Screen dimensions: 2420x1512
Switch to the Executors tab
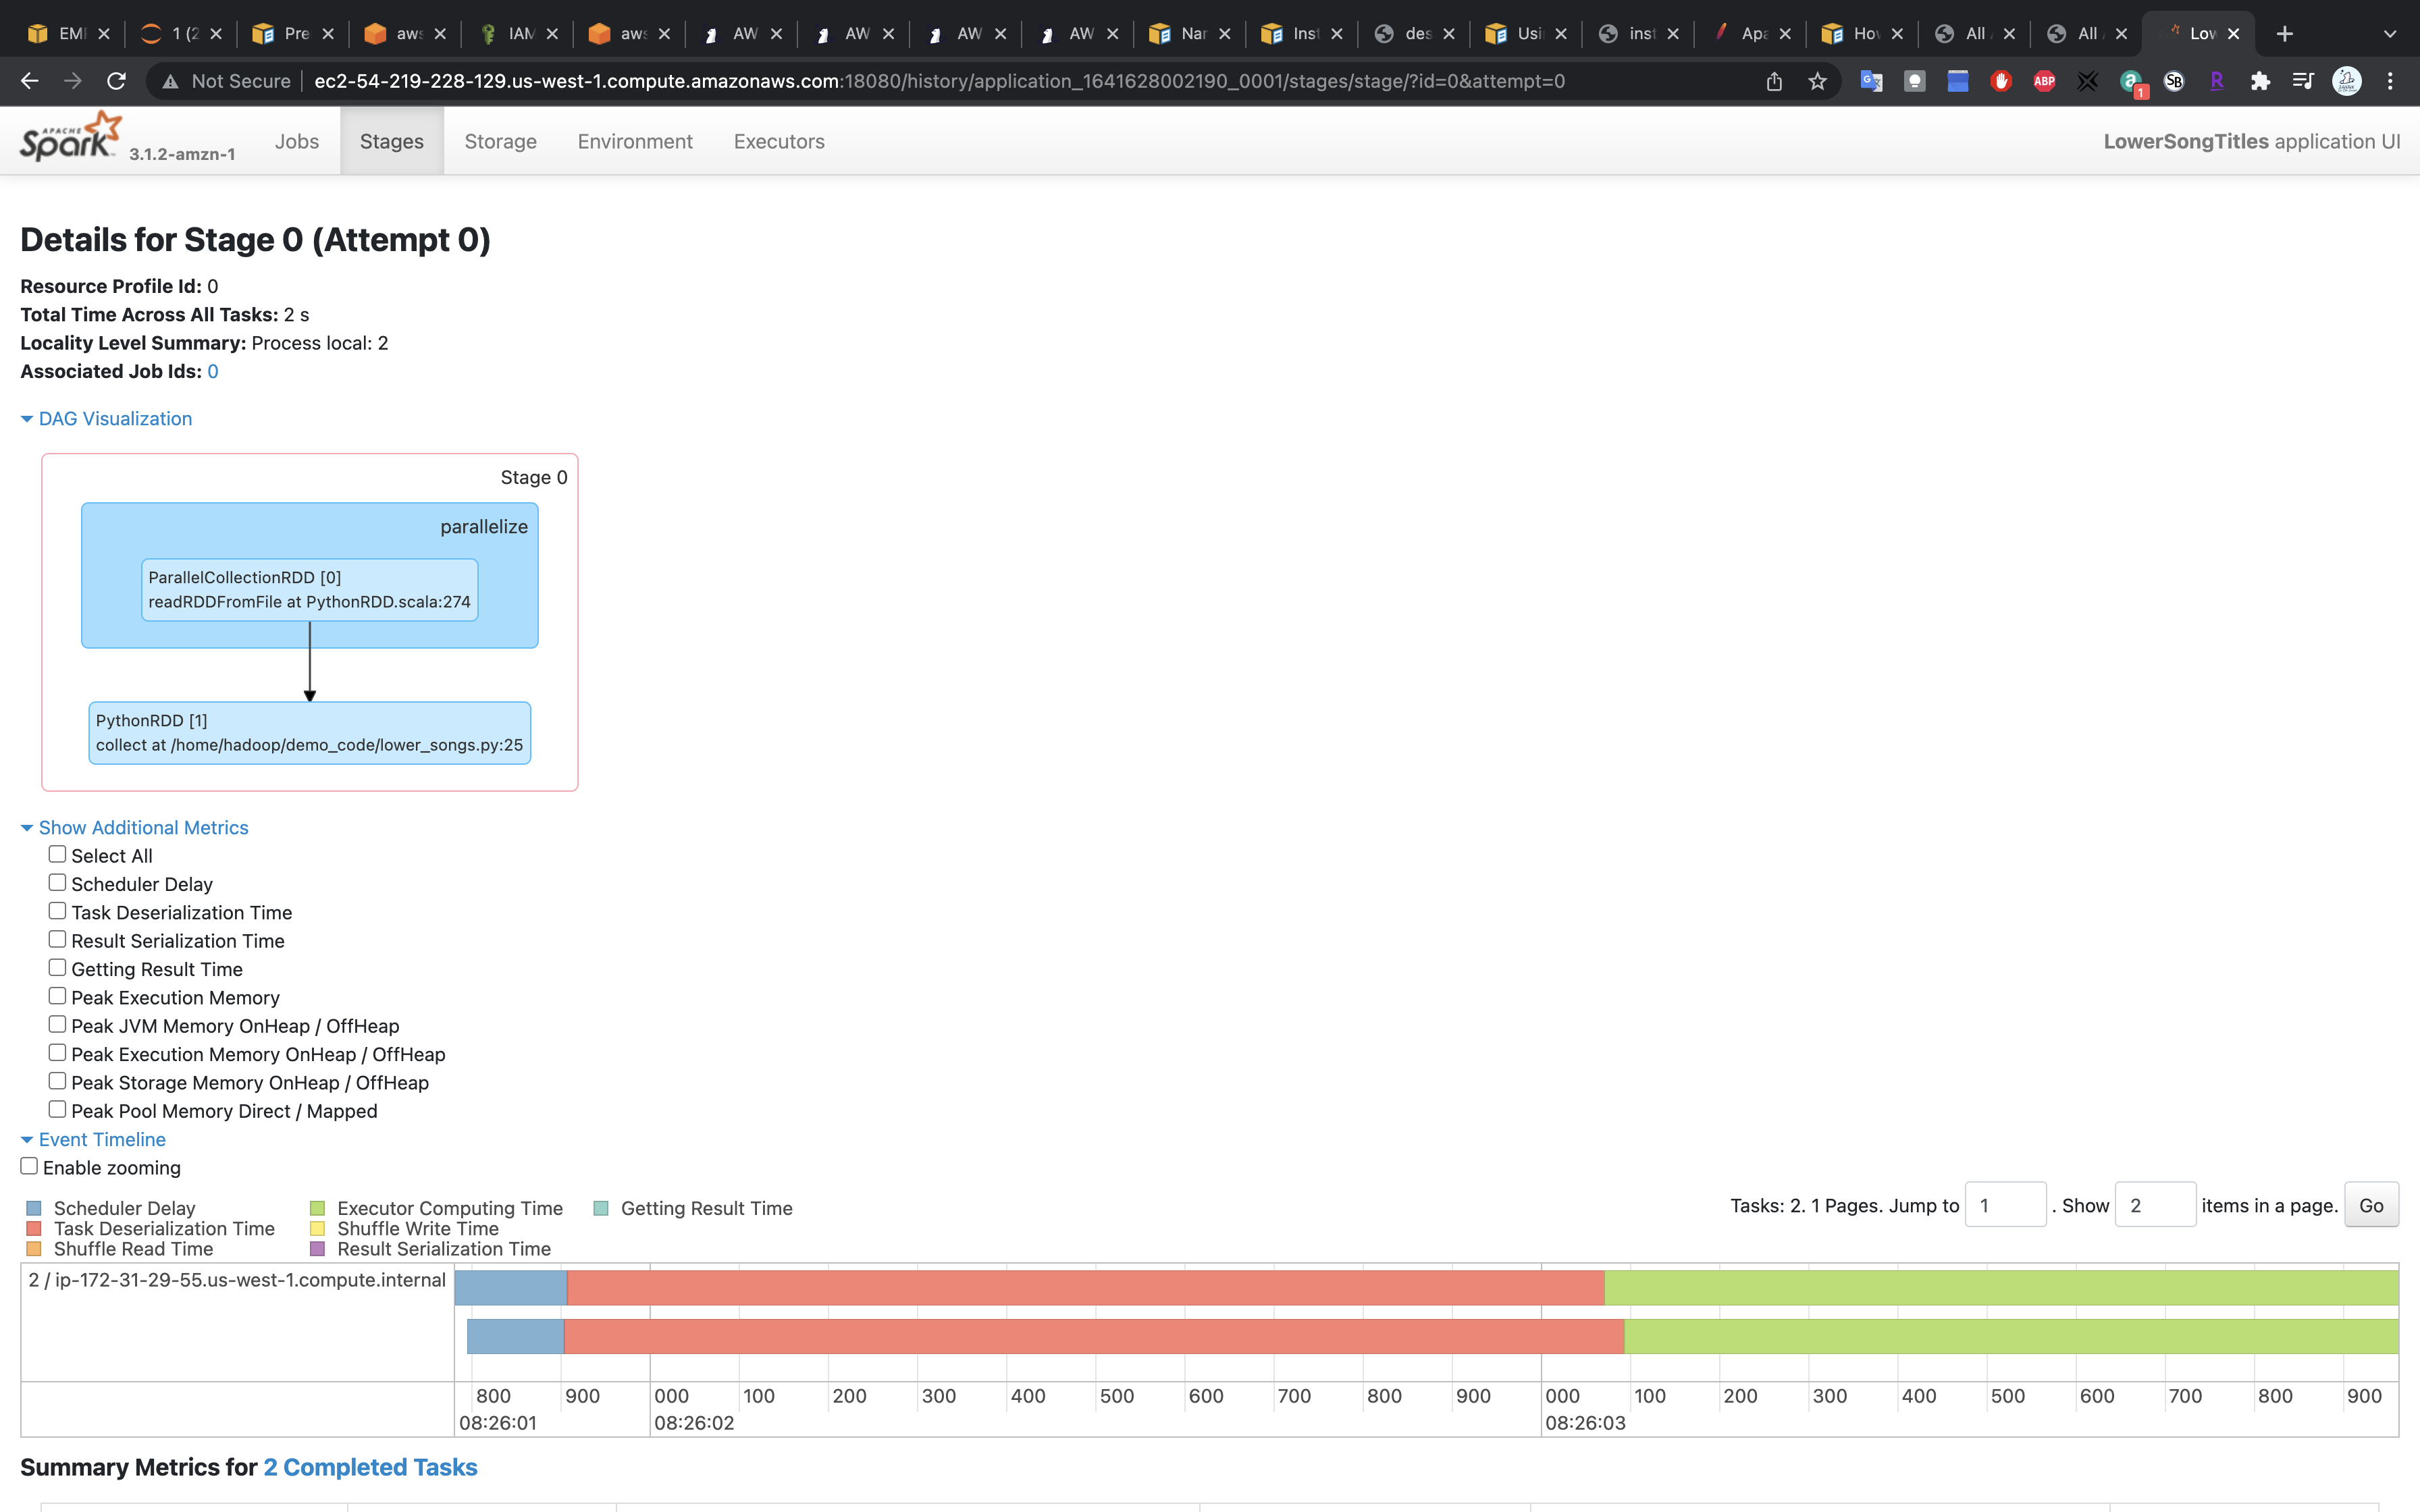778,142
